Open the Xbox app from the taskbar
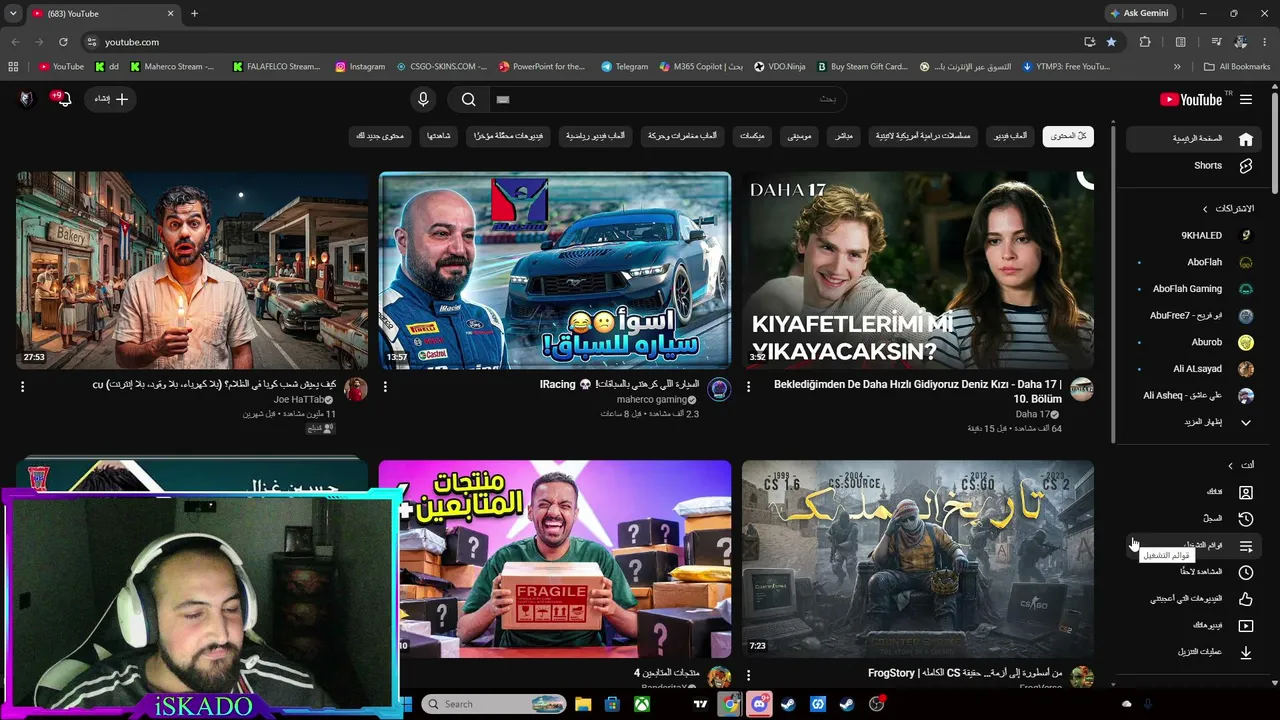Screen dimensions: 1280x720 pos(642,704)
